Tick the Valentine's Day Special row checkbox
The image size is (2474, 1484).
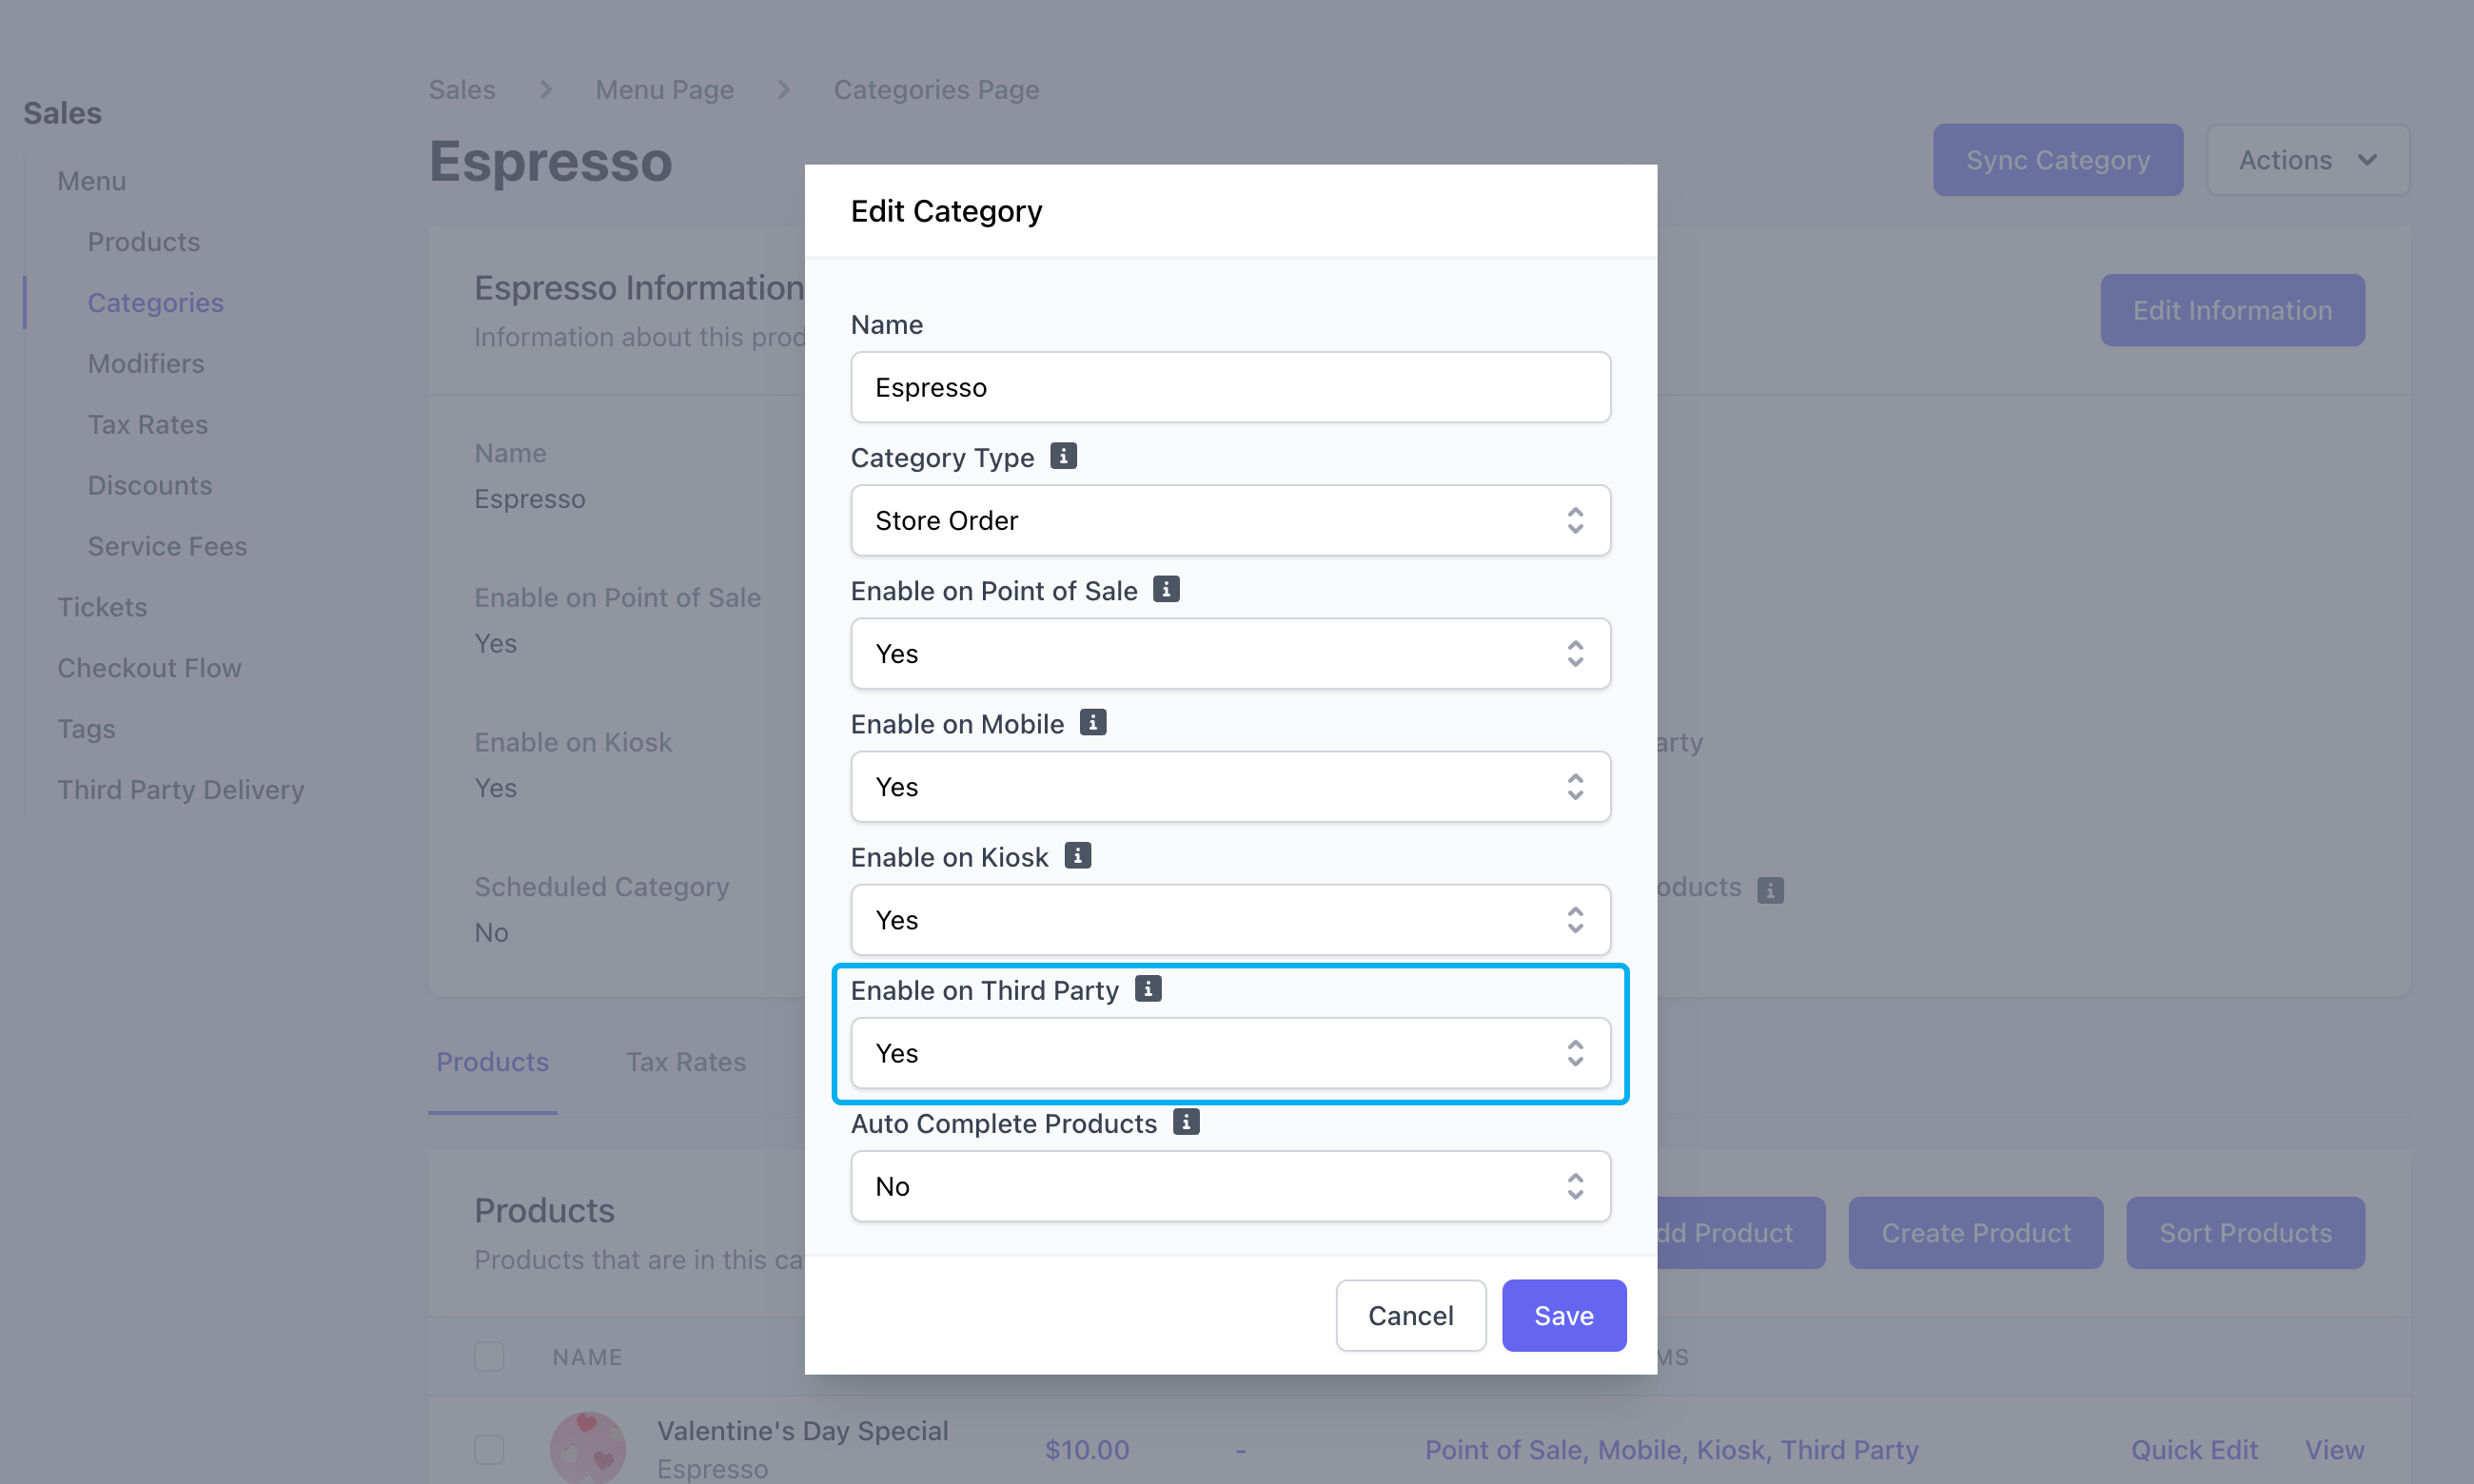click(489, 1449)
